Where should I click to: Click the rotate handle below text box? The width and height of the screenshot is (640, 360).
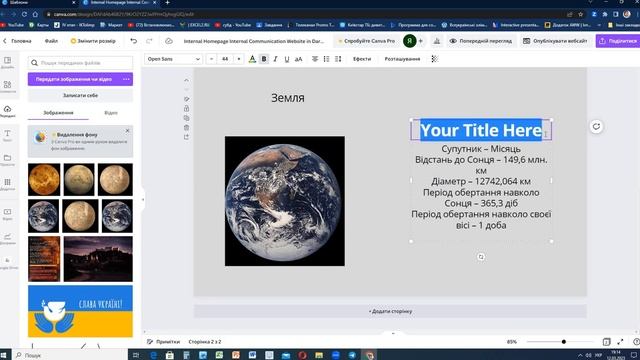pos(481,257)
